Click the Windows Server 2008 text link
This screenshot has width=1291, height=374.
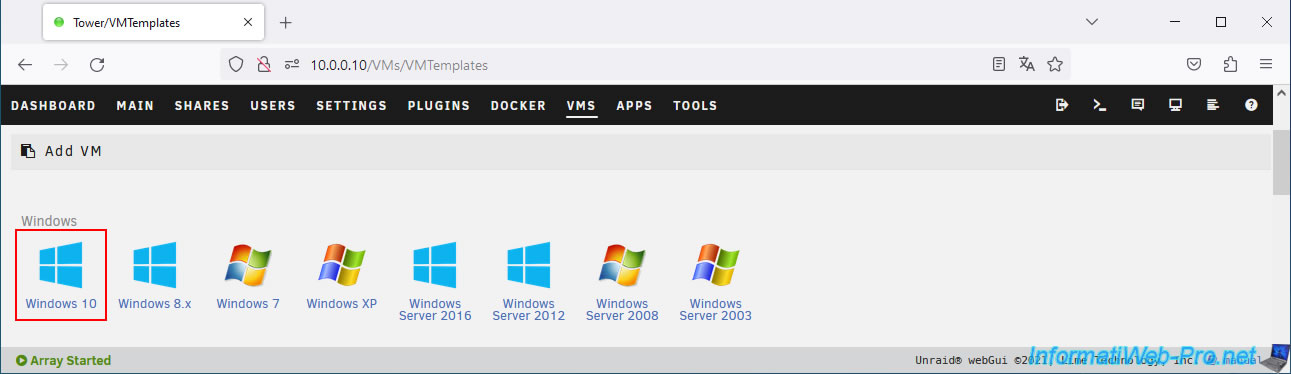pyautogui.click(x=622, y=309)
